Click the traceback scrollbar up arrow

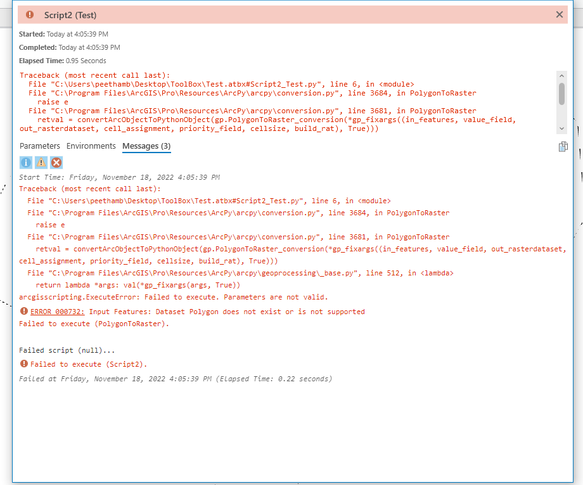(x=561, y=76)
